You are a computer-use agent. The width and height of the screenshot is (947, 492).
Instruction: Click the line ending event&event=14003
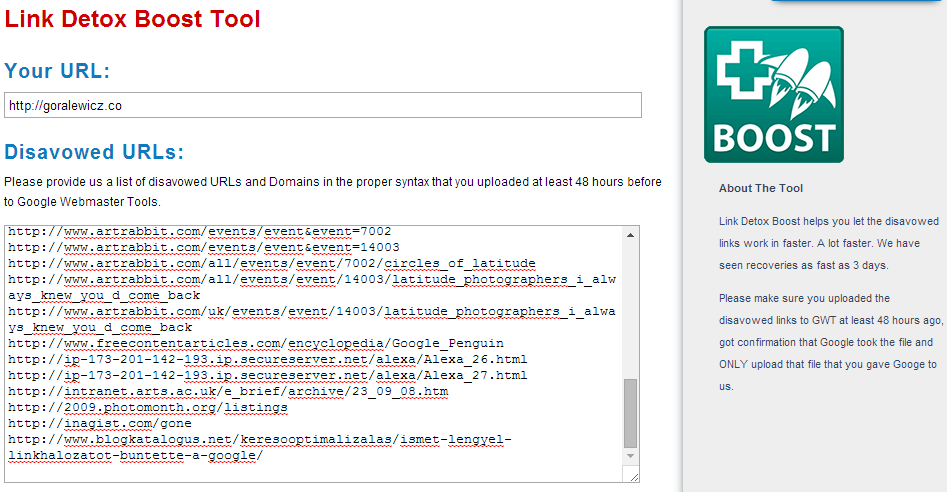(204, 248)
